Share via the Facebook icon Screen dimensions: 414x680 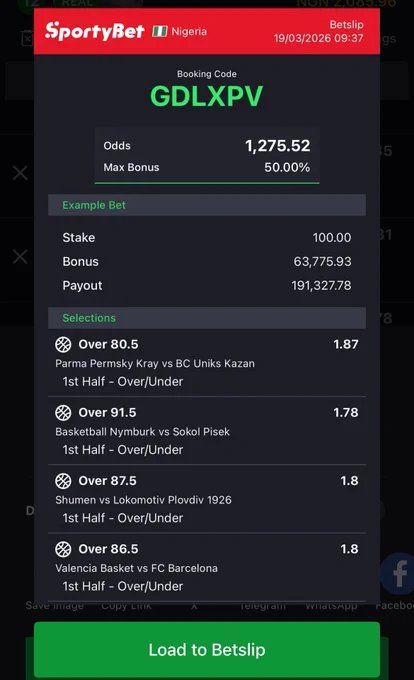coord(398,573)
